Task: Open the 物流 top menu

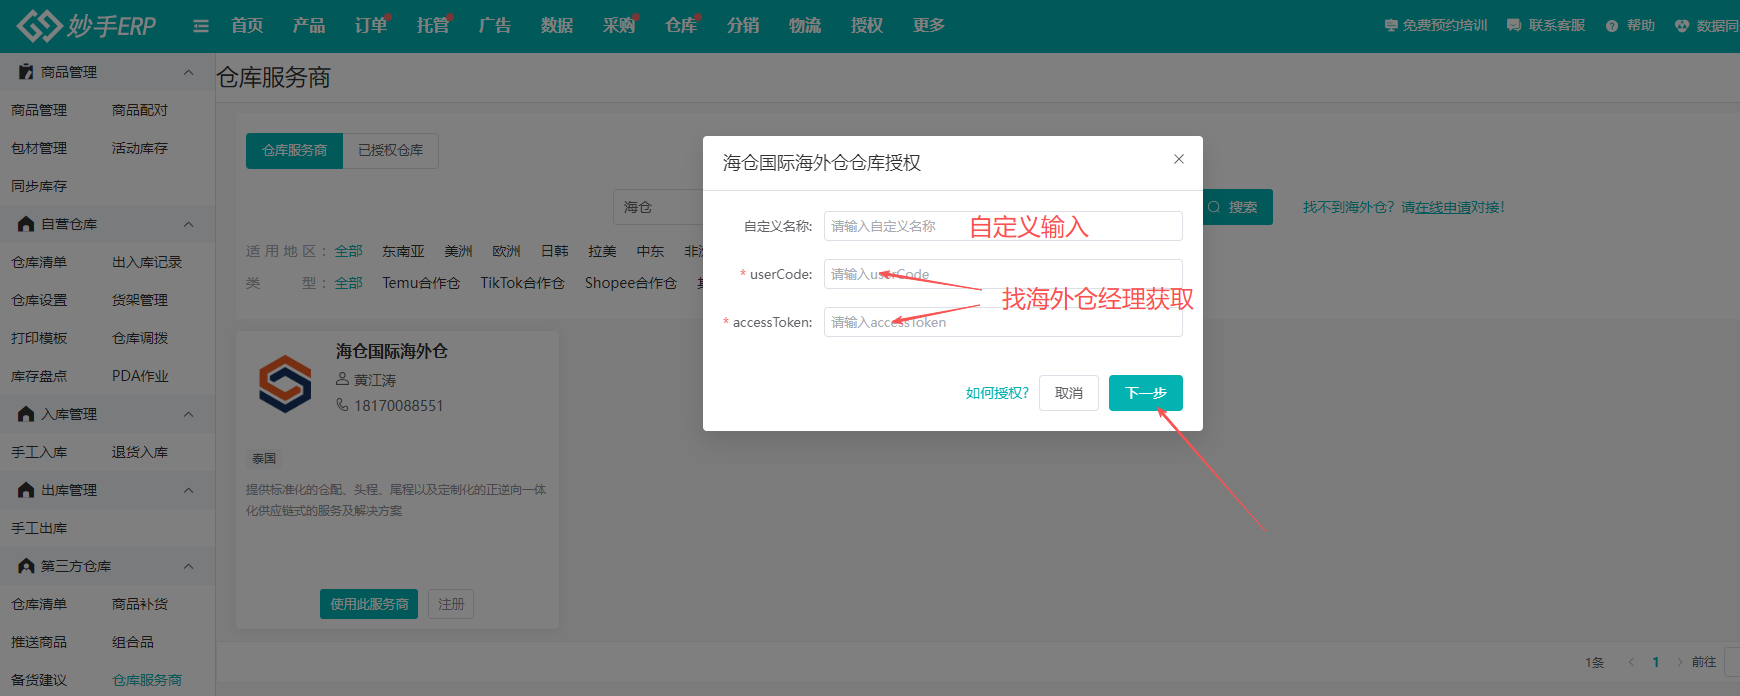Action: coord(804,26)
